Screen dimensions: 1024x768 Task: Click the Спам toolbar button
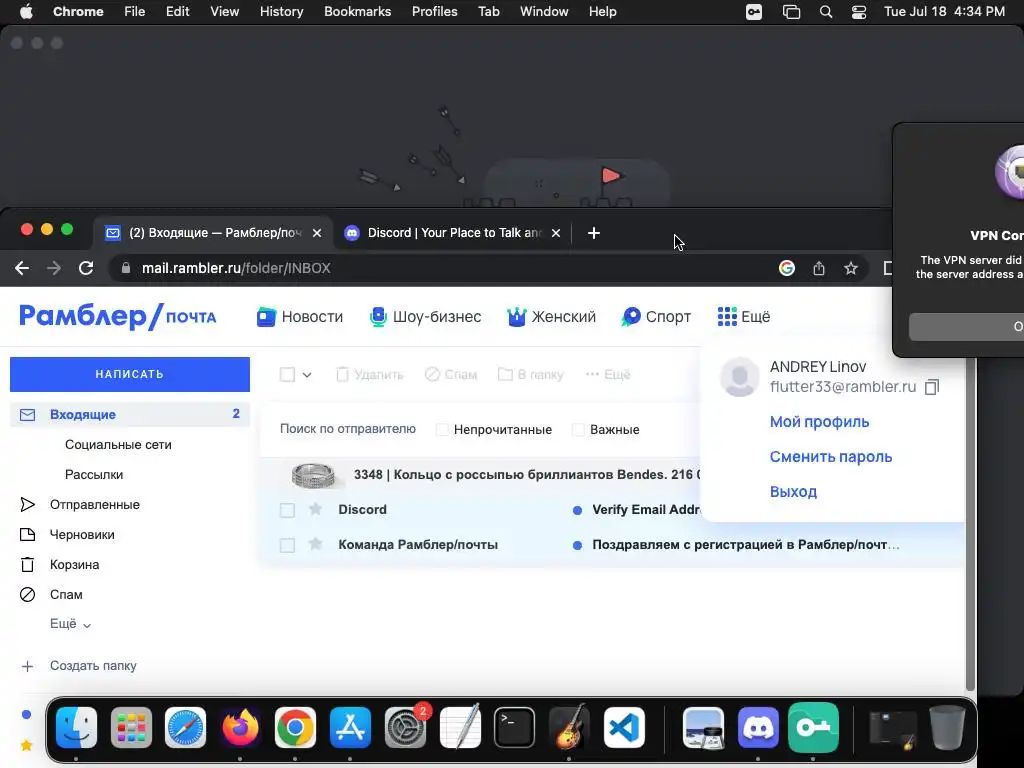(x=451, y=374)
